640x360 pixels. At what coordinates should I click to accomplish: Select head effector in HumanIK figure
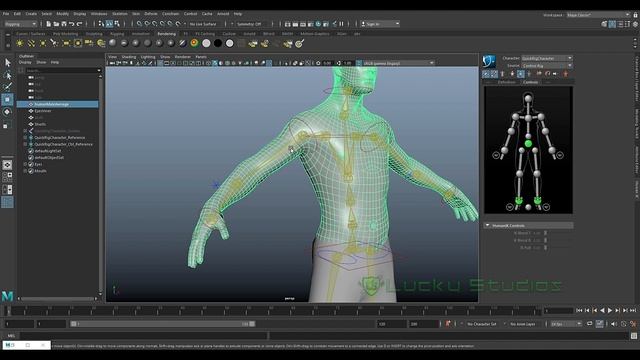[x=528, y=98]
